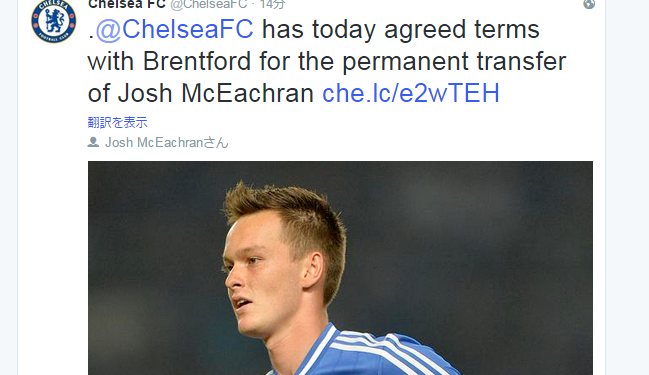Open the che.lc/e2wTEH short link
Screen dimensions: 649x375
[x=411, y=93]
